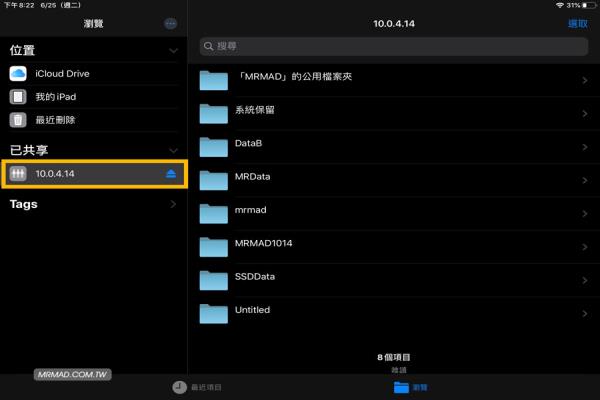
Task: Select 我的 iPad location
Action: (56, 96)
